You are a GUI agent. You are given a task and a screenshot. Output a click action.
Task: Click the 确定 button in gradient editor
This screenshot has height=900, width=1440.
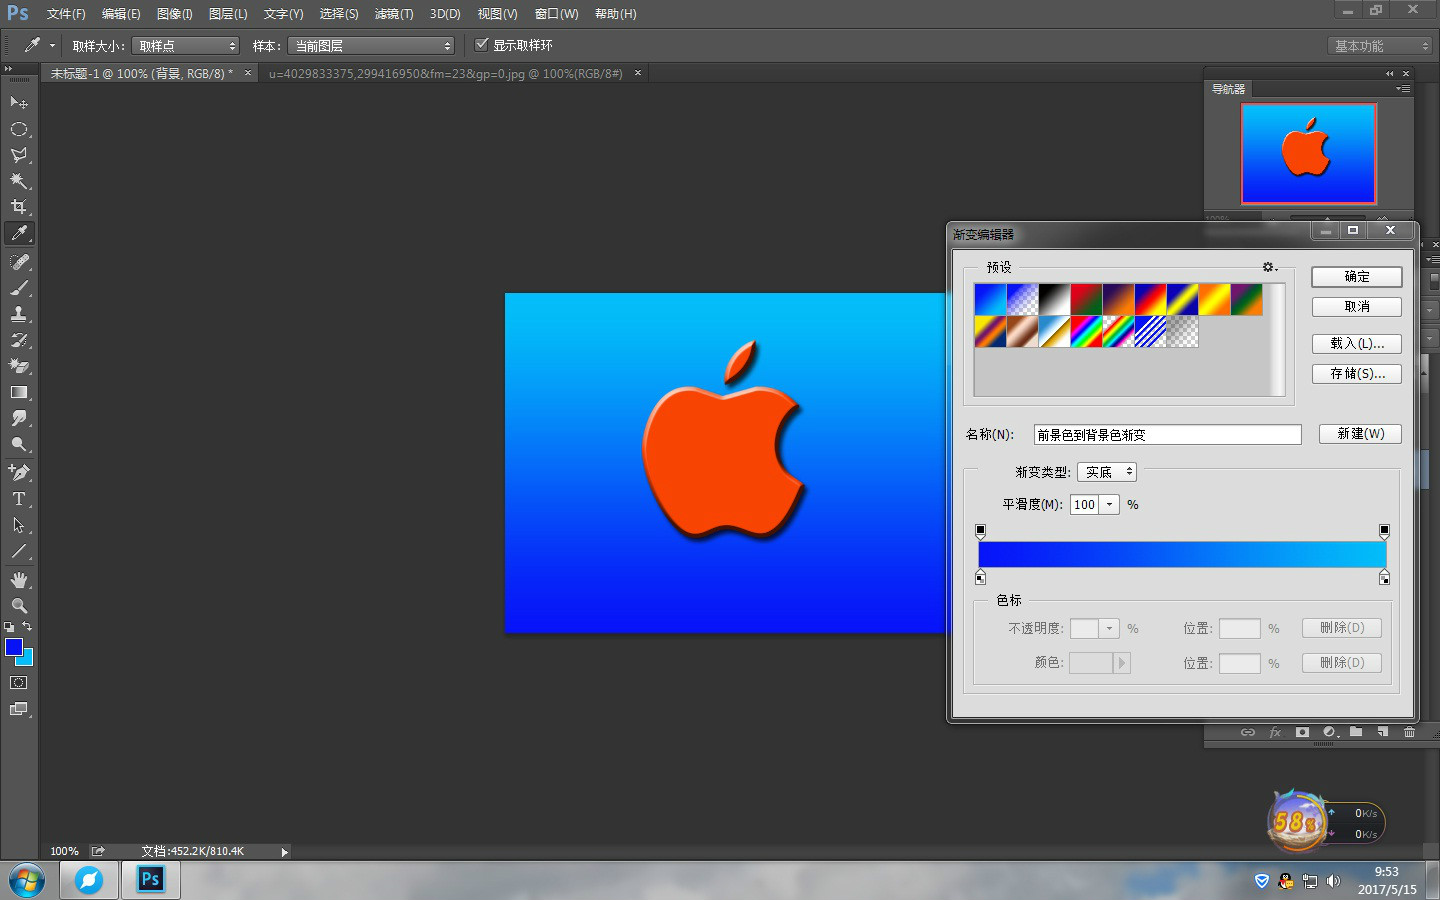(x=1356, y=277)
